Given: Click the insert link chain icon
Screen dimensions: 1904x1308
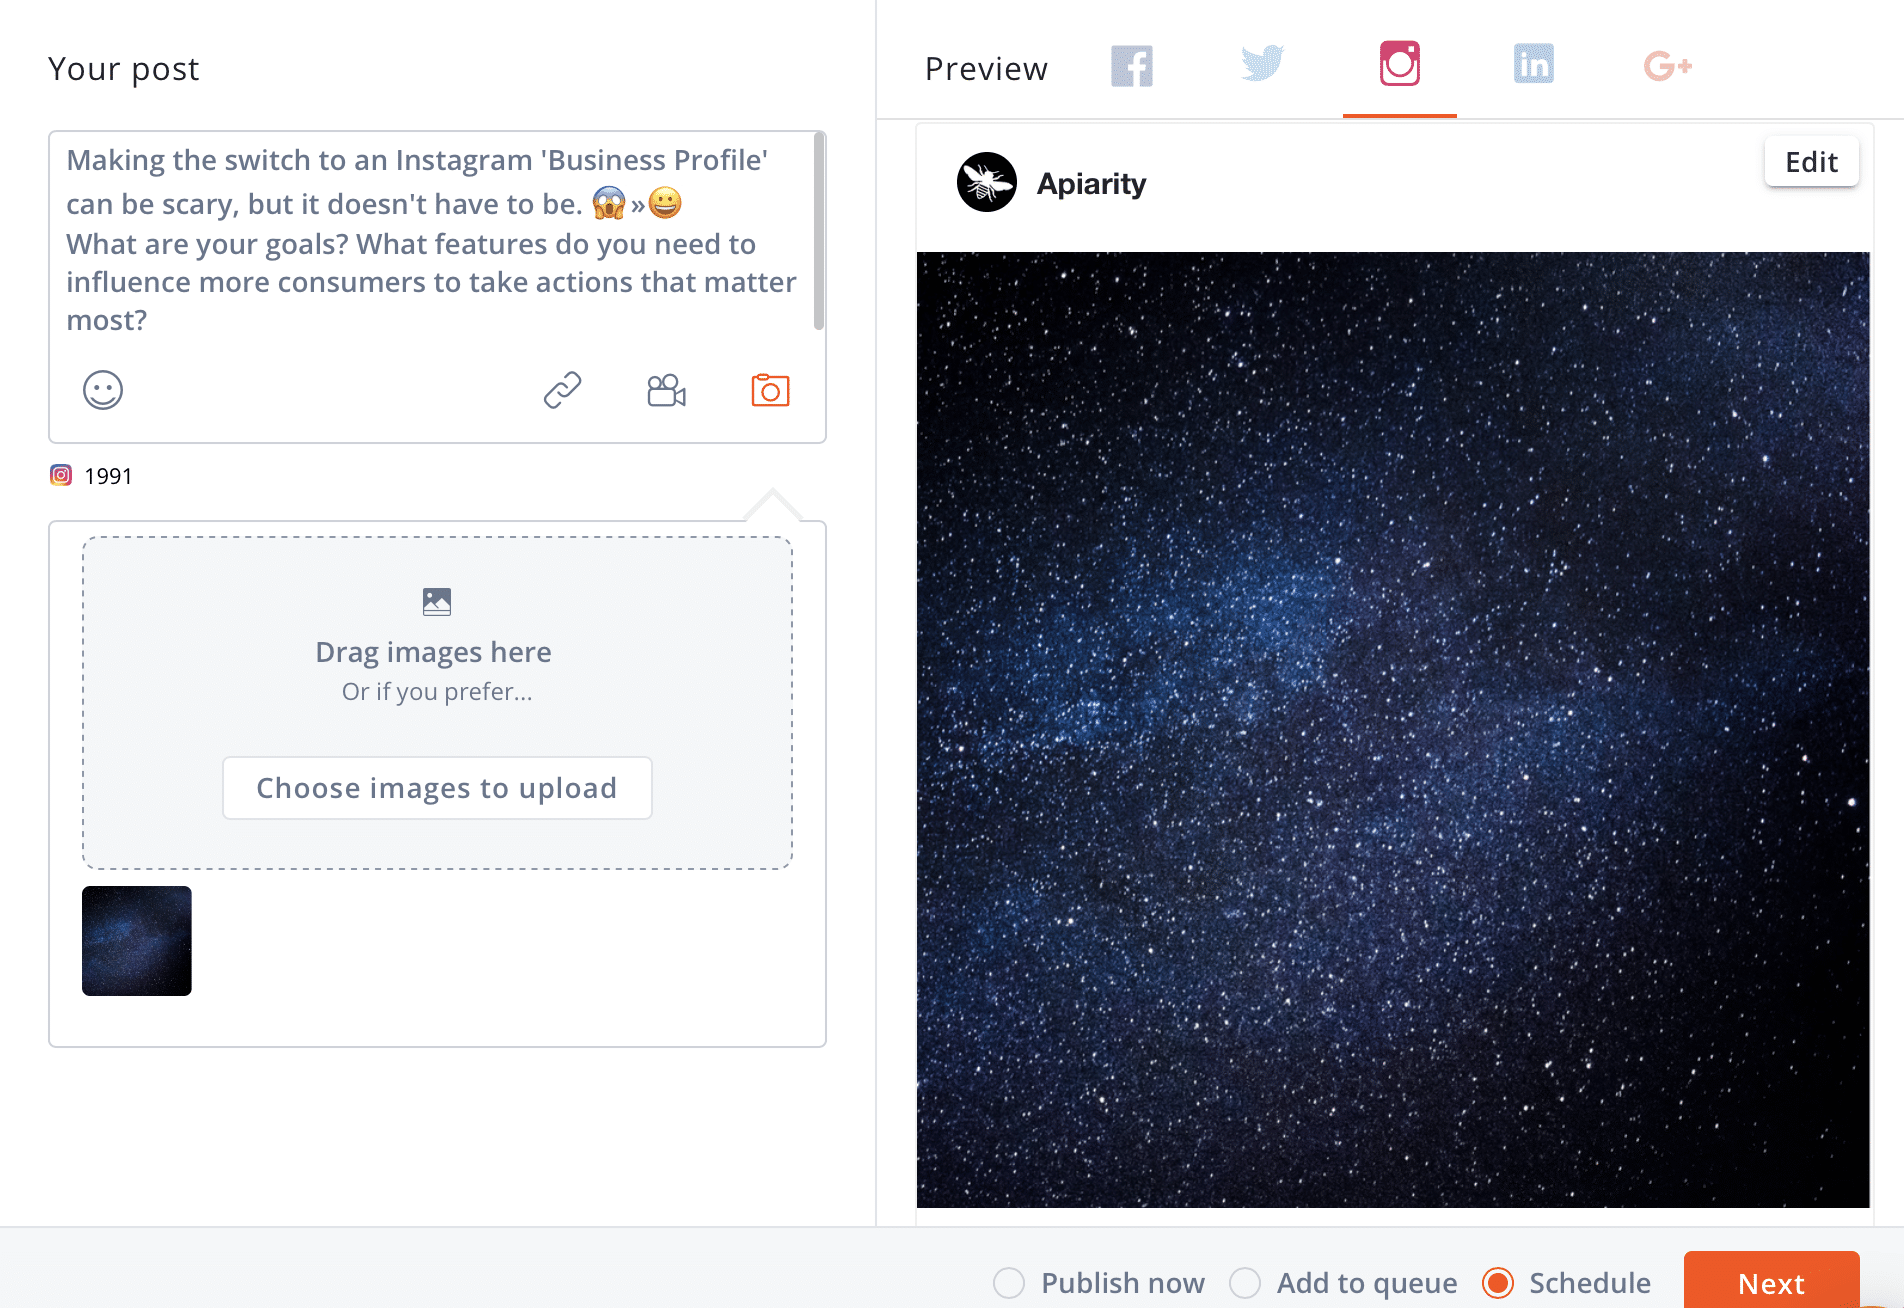Looking at the screenshot, I should [x=562, y=390].
